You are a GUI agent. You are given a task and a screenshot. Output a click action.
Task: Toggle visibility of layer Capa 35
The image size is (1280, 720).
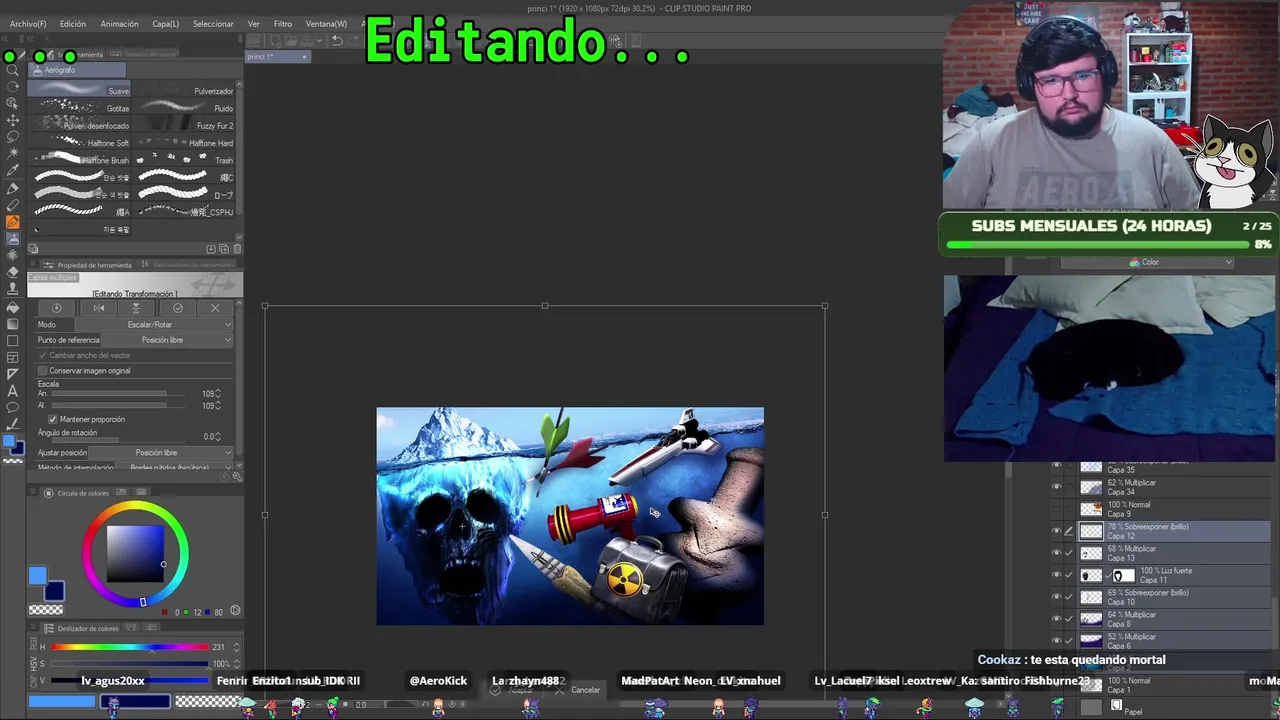pos(1056,466)
